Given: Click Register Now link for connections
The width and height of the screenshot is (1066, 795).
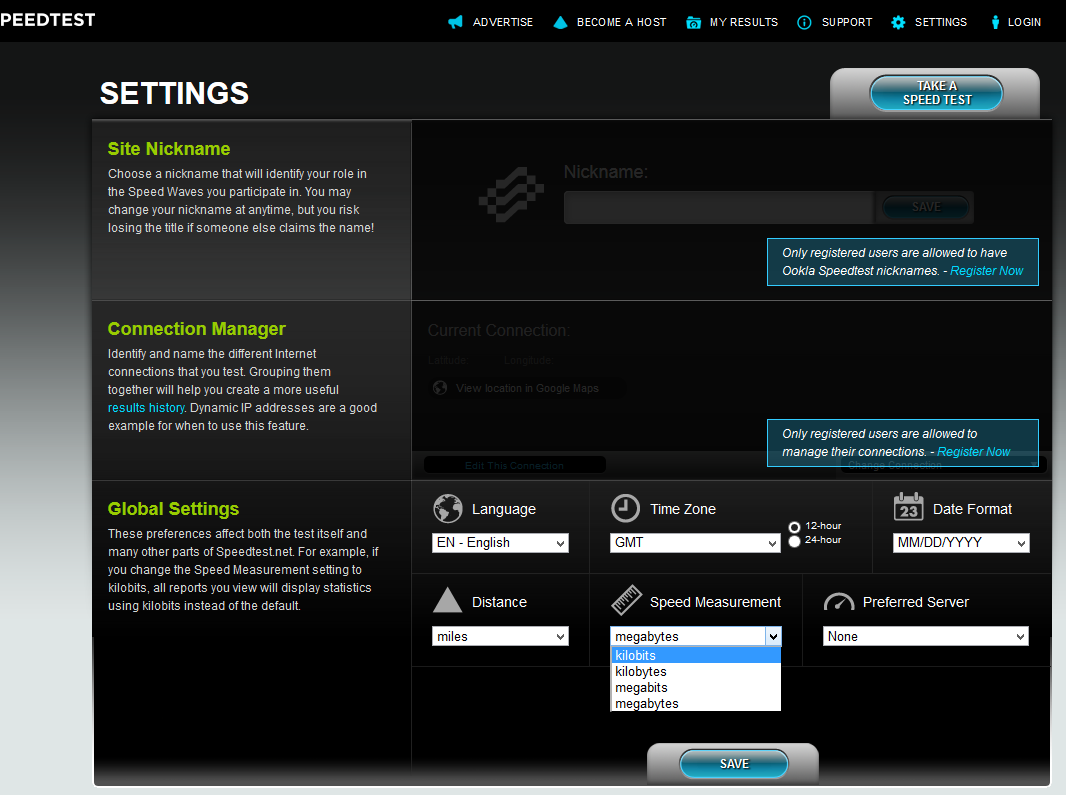Looking at the screenshot, I should point(974,452).
